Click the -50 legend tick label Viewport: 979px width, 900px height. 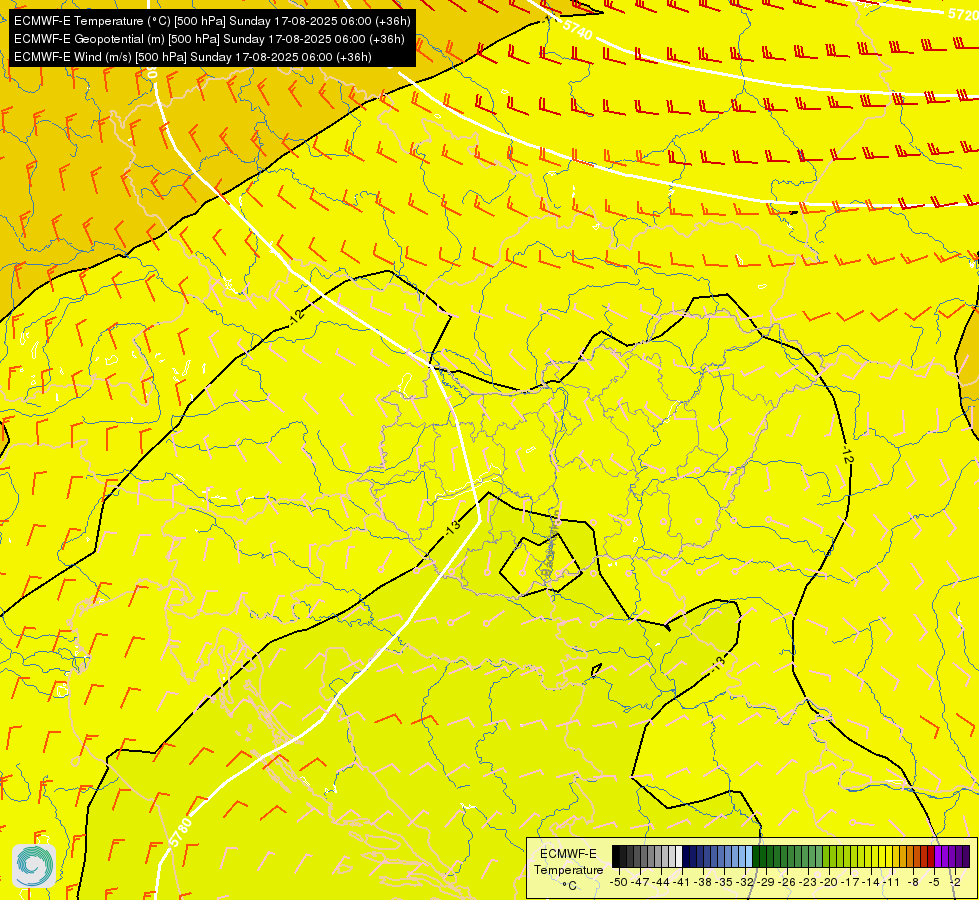[x=618, y=882]
